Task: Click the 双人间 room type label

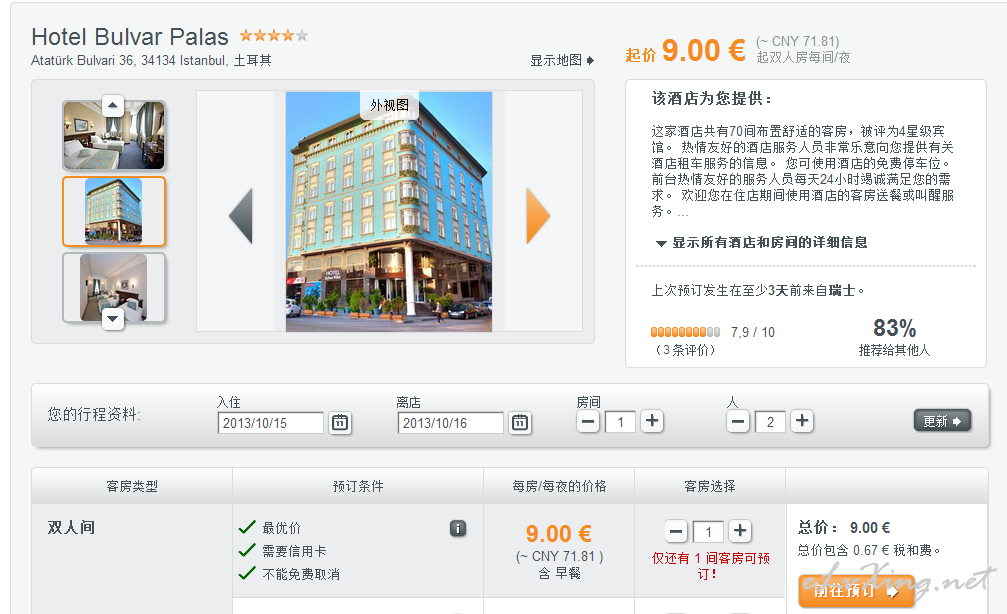Action: (71, 527)
